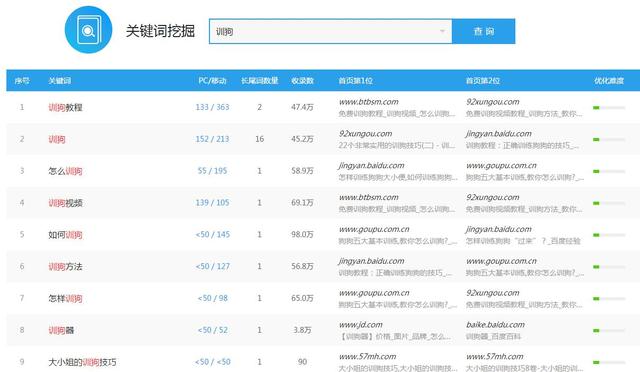Click the 133 / 363 PC/mobile value
The height and width of the screenshot is (372, 640).
pos(212,107)
